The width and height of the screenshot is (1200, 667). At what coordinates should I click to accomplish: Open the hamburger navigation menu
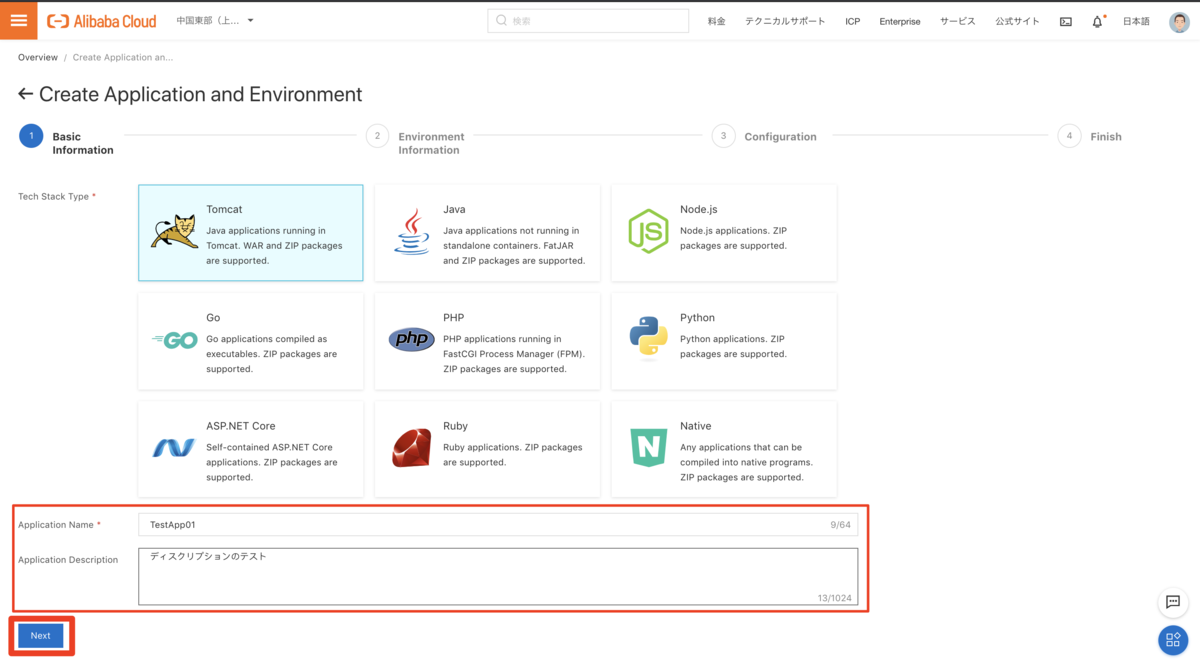pos(18,20)
